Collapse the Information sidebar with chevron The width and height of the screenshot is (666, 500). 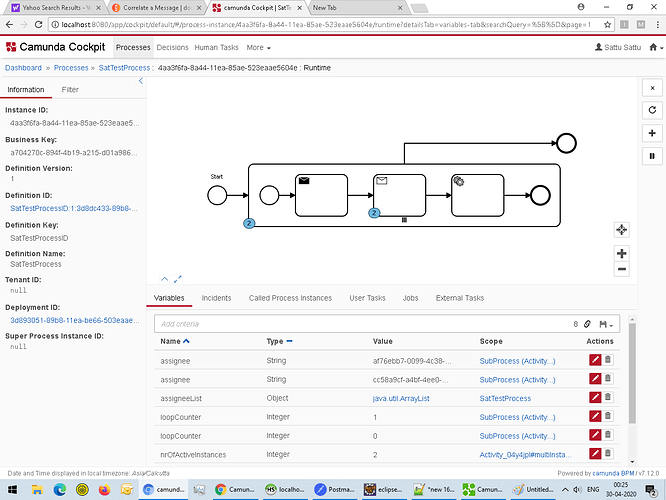141,81
